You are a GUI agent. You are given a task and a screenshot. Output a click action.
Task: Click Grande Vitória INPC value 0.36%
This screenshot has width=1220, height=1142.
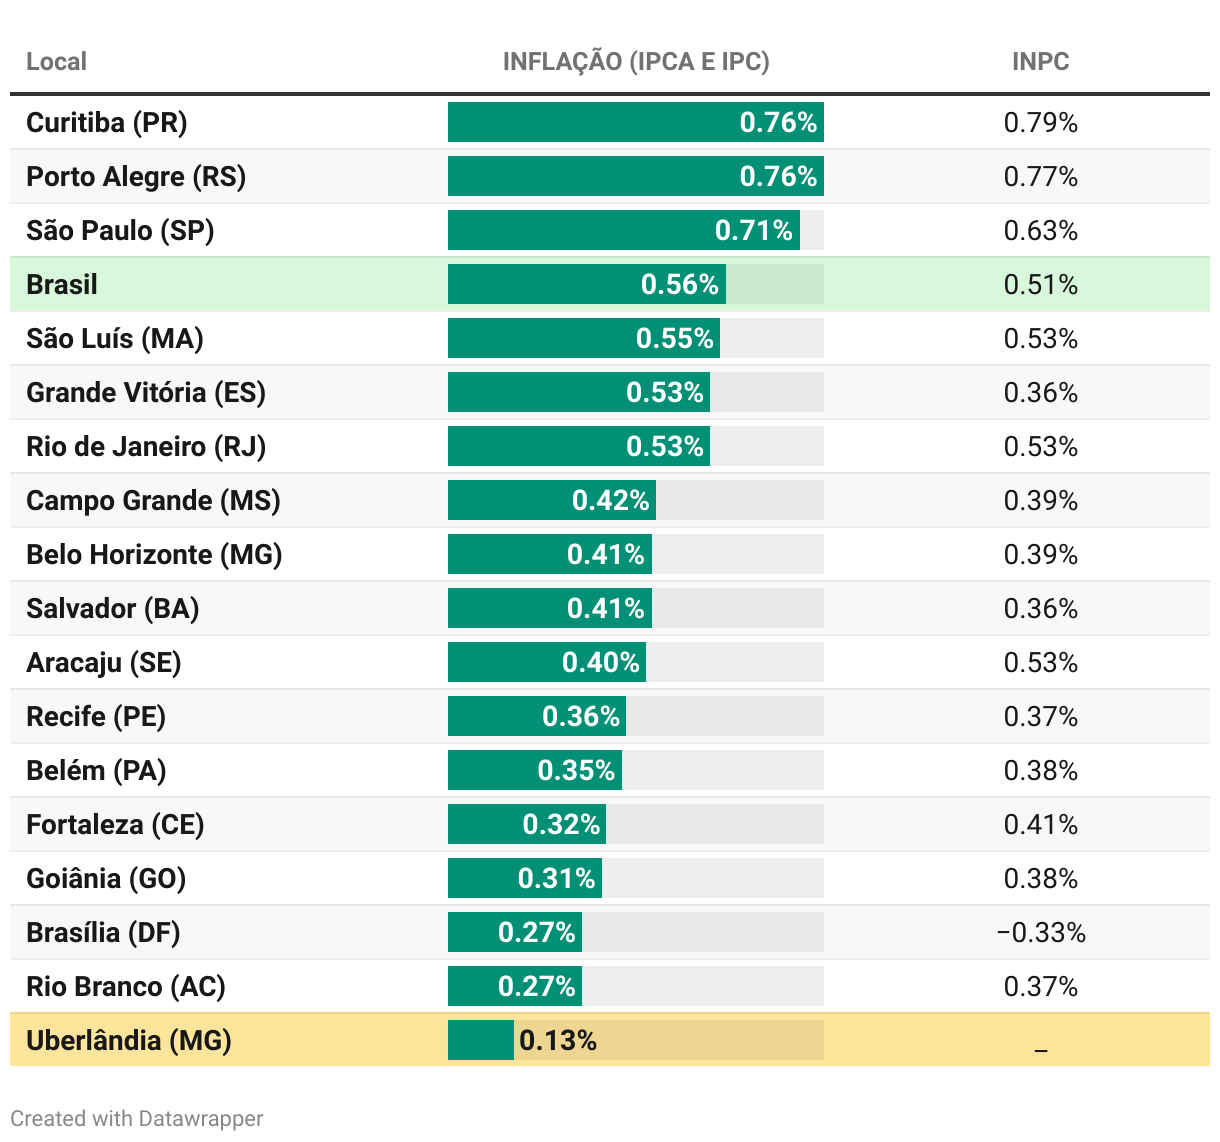pyautogui.click(x=1040, y=393)
